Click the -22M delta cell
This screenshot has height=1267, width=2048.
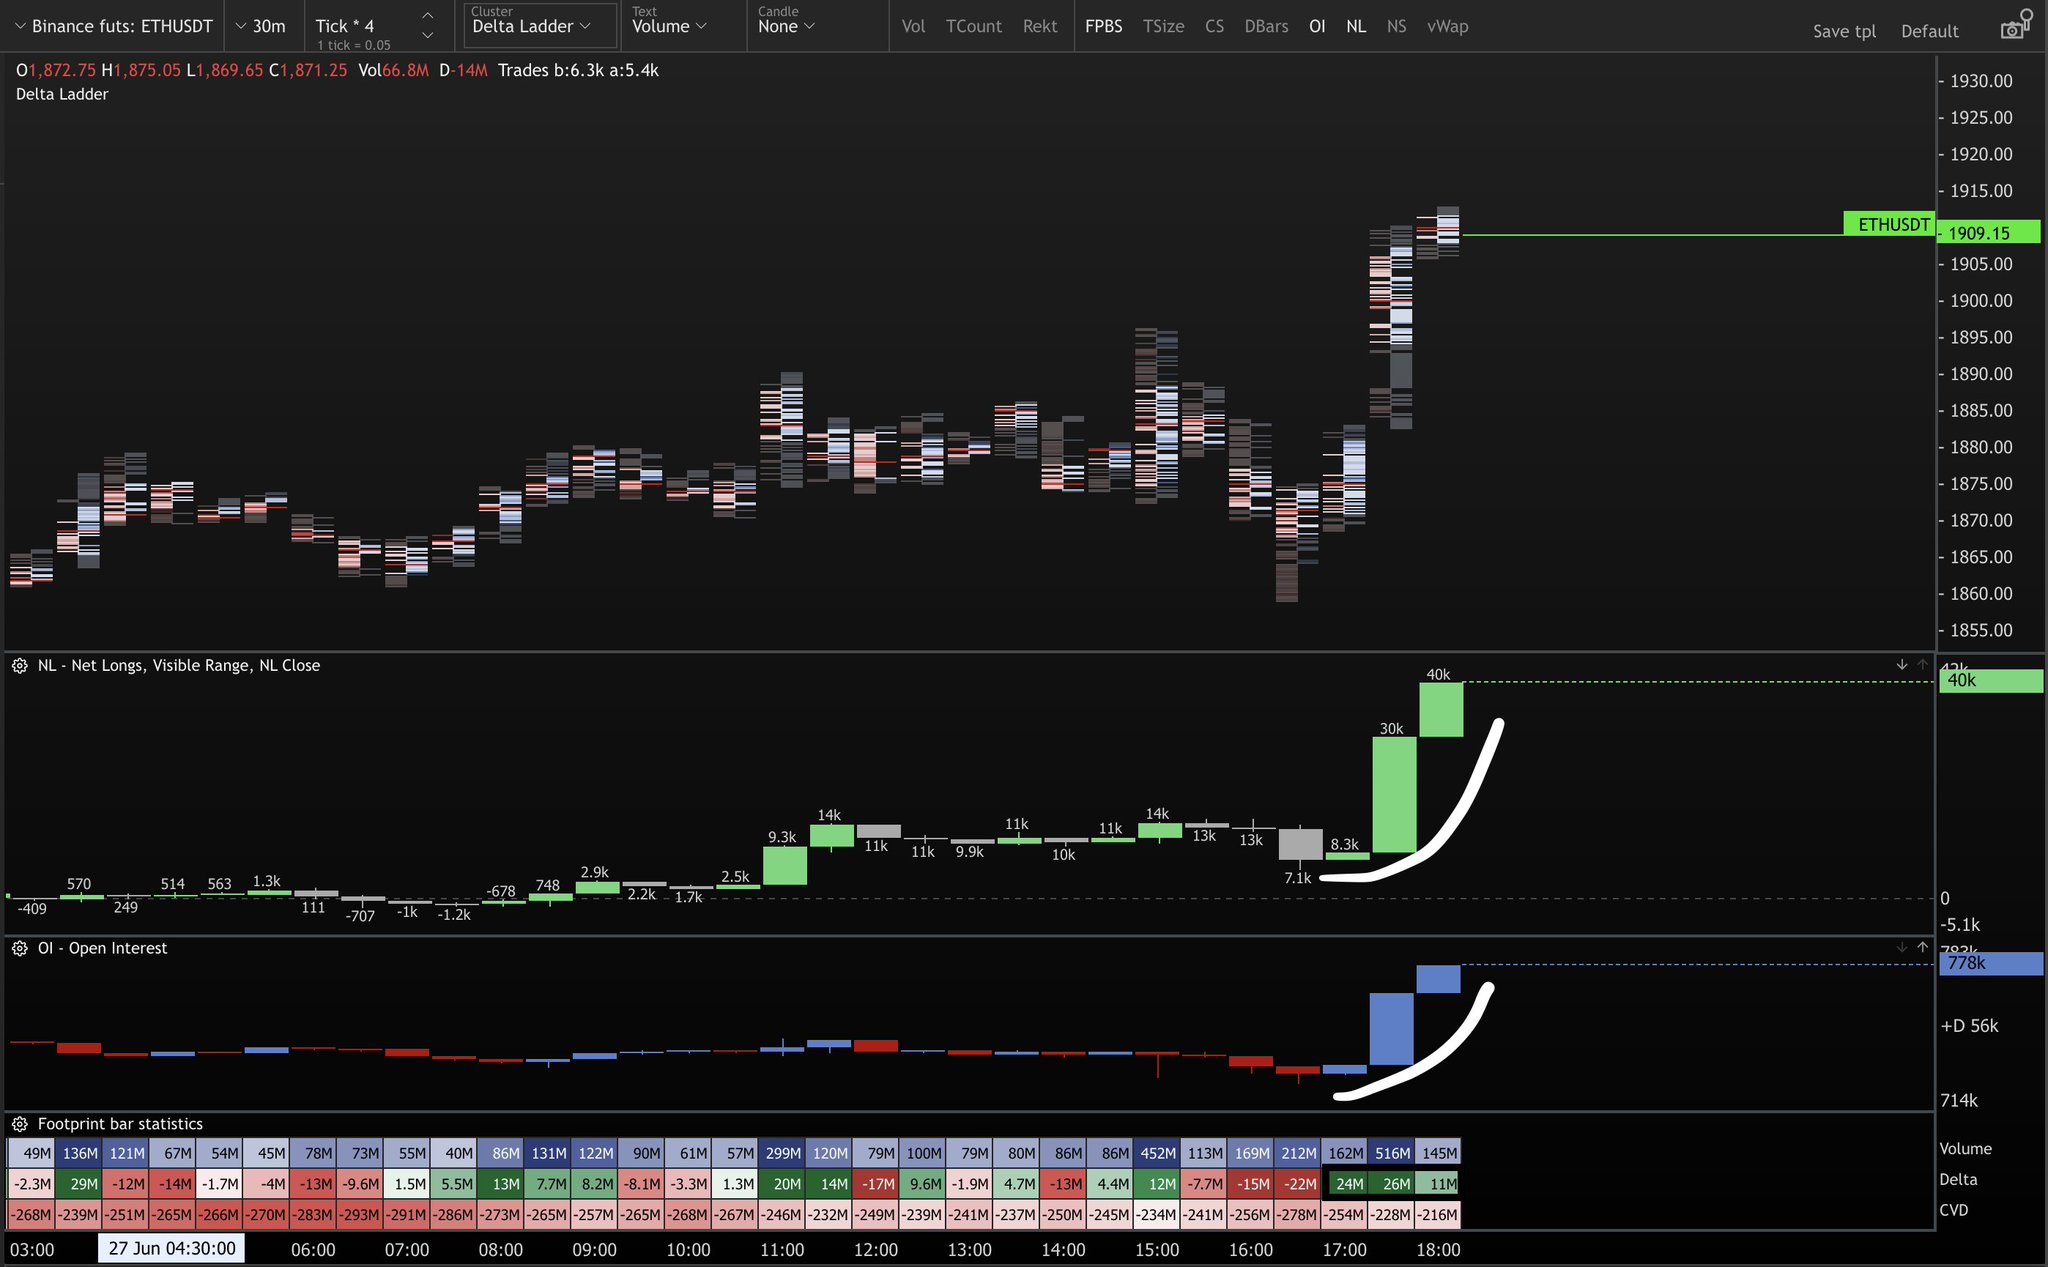[1298, 1184]
